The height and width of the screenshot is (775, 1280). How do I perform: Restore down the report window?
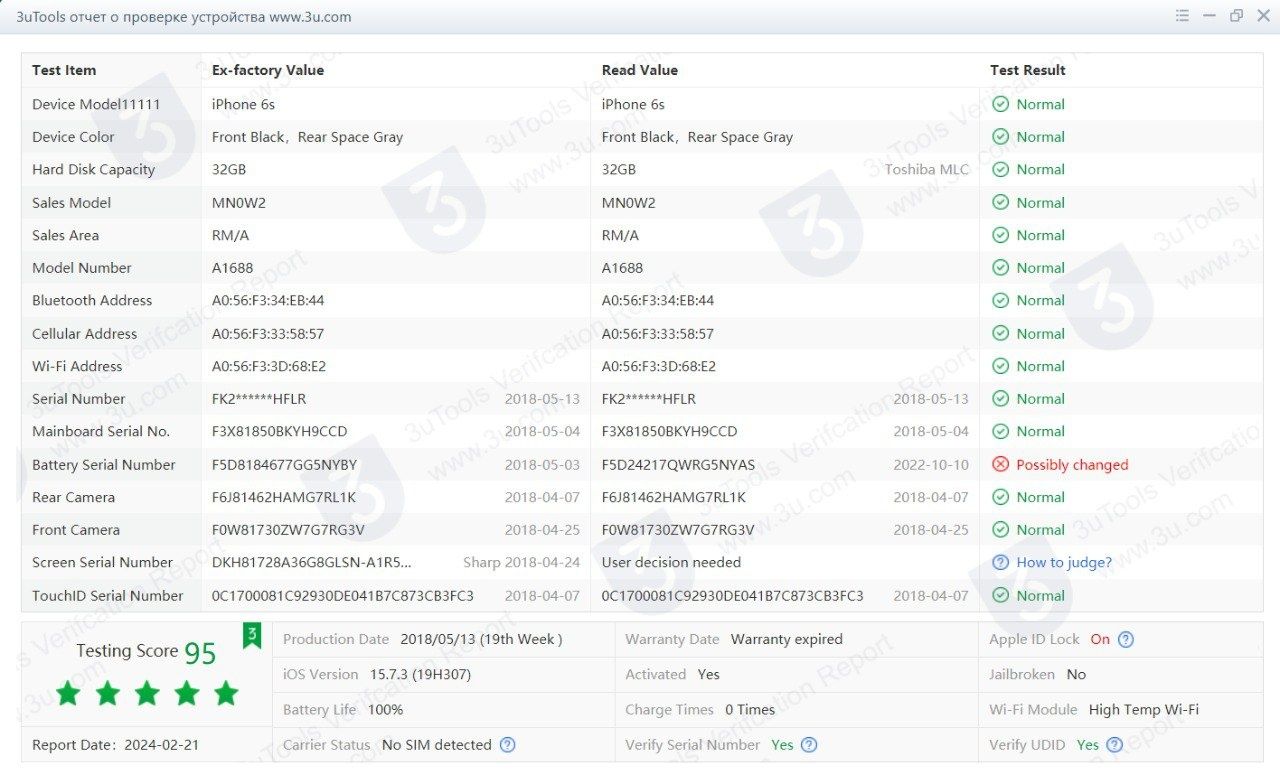[x=1236, y=16]
